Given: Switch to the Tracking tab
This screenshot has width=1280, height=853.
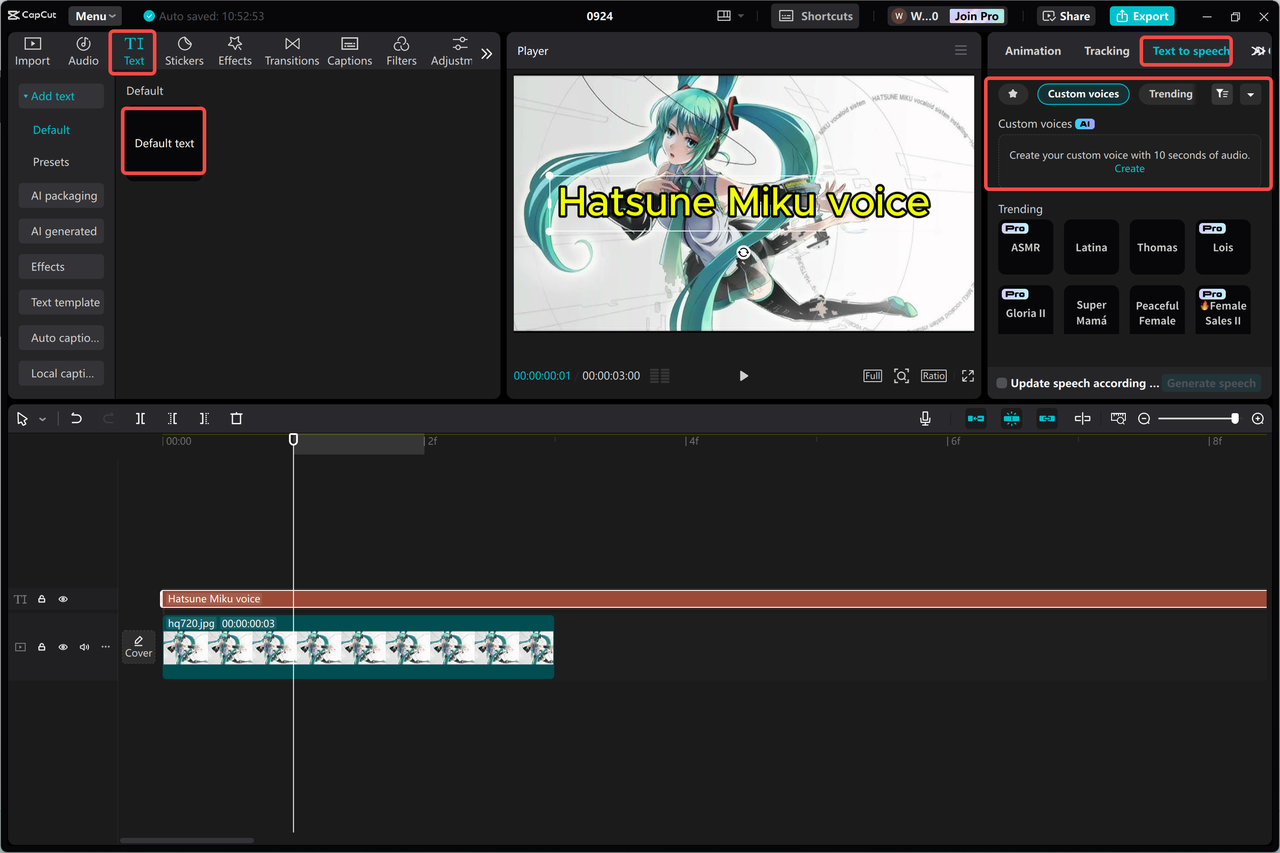Looking at the screenshot, I should 1106,50.
